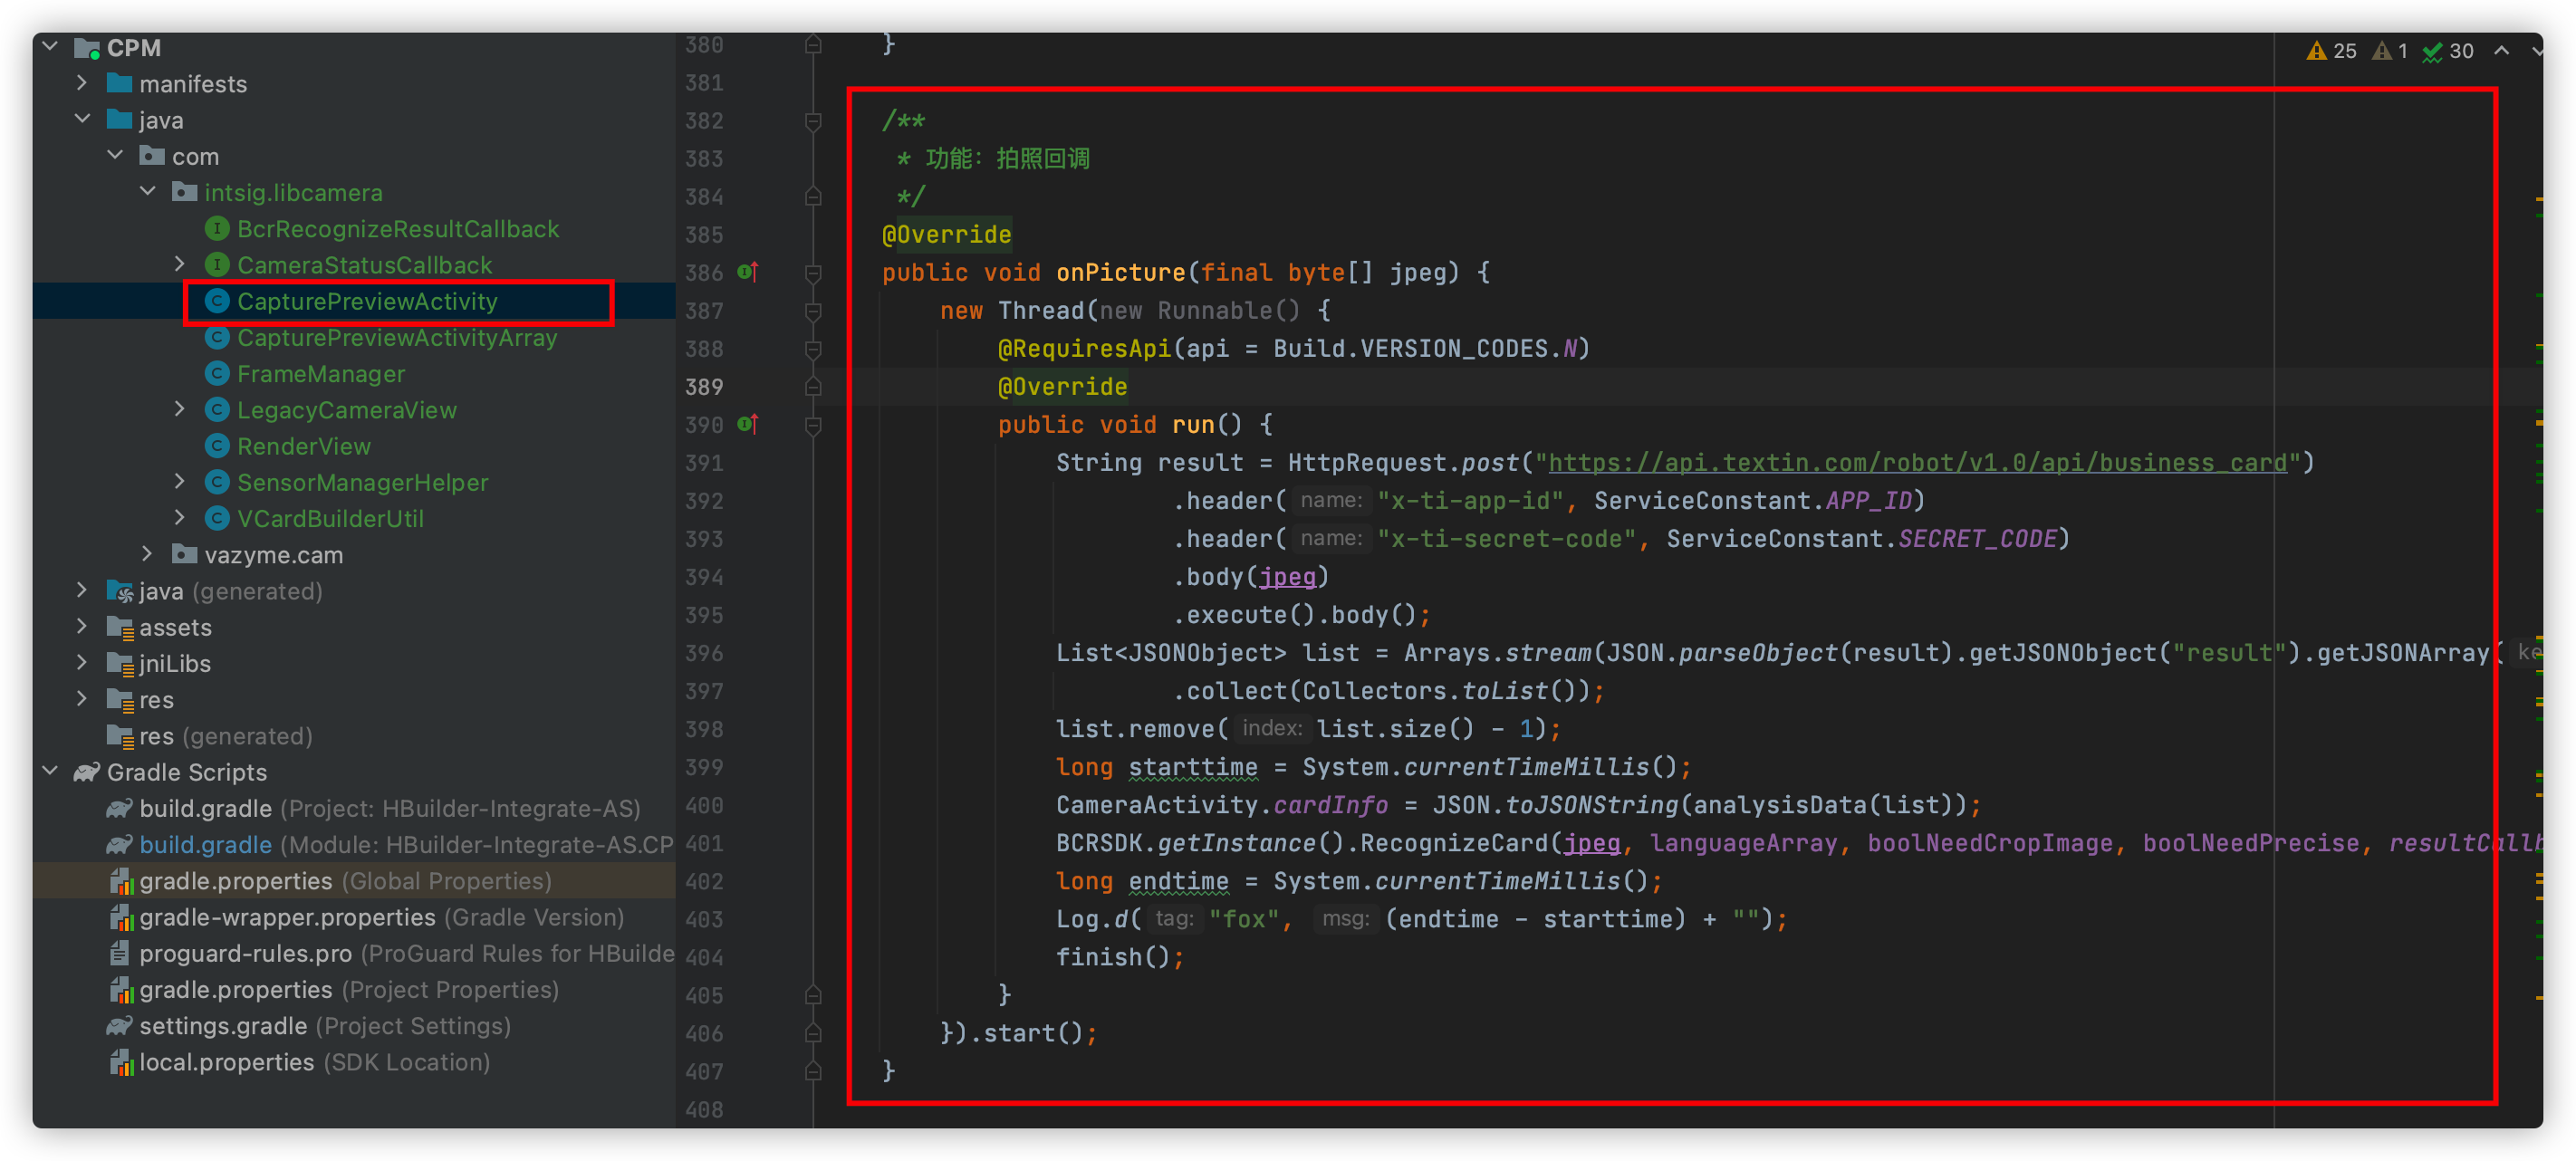This screenshot has width=2576, height=1161.
Task: Click FrameManager class icon
Action: [x=217, y=374]
